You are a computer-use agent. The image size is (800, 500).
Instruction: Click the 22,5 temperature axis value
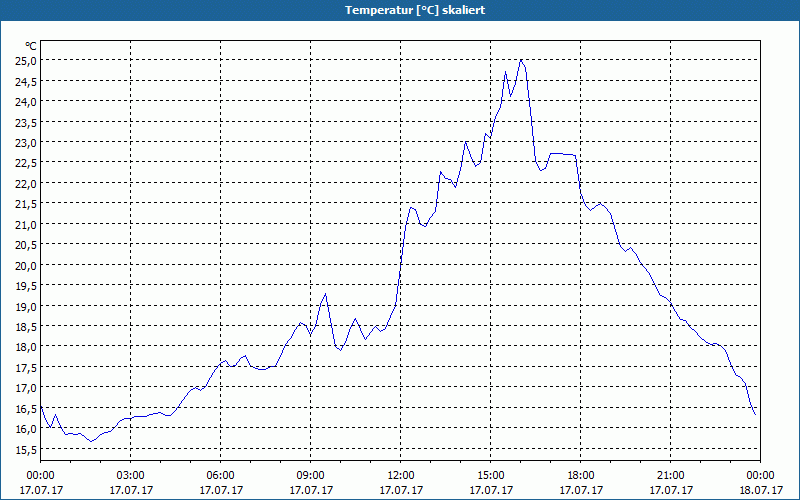click(x=27, y=163)
